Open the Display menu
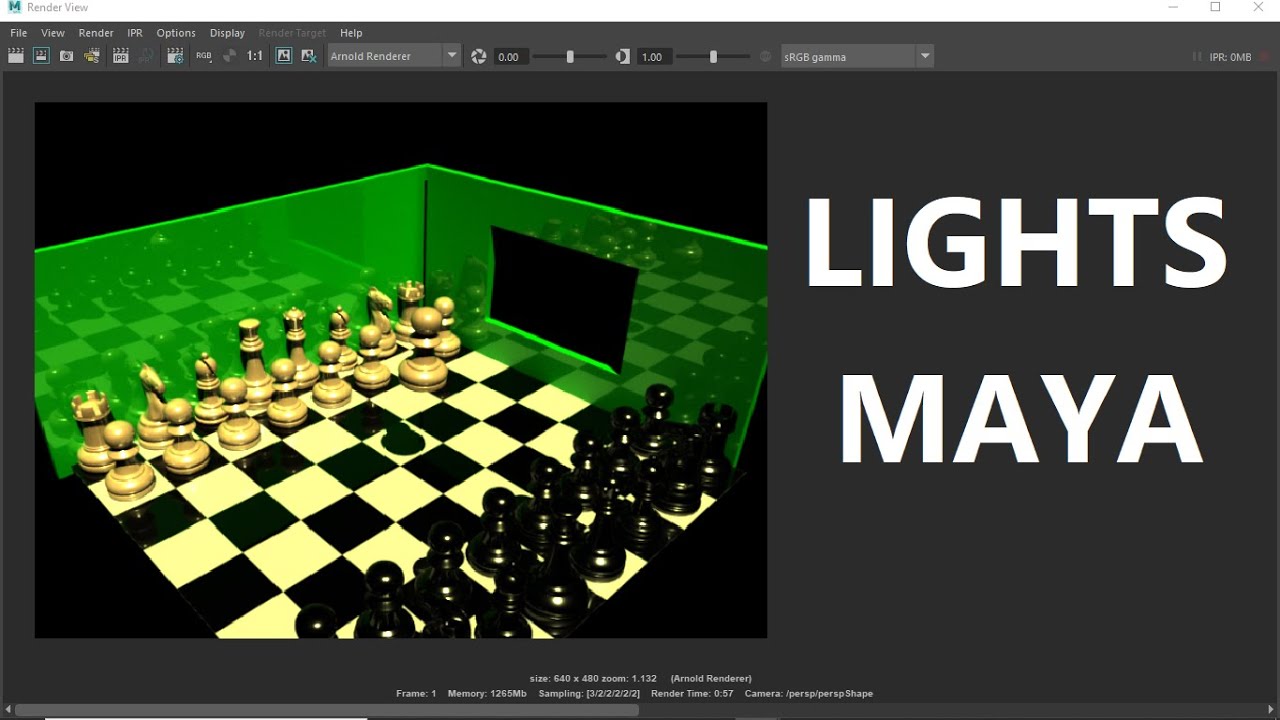 click(x=227, y=33)
